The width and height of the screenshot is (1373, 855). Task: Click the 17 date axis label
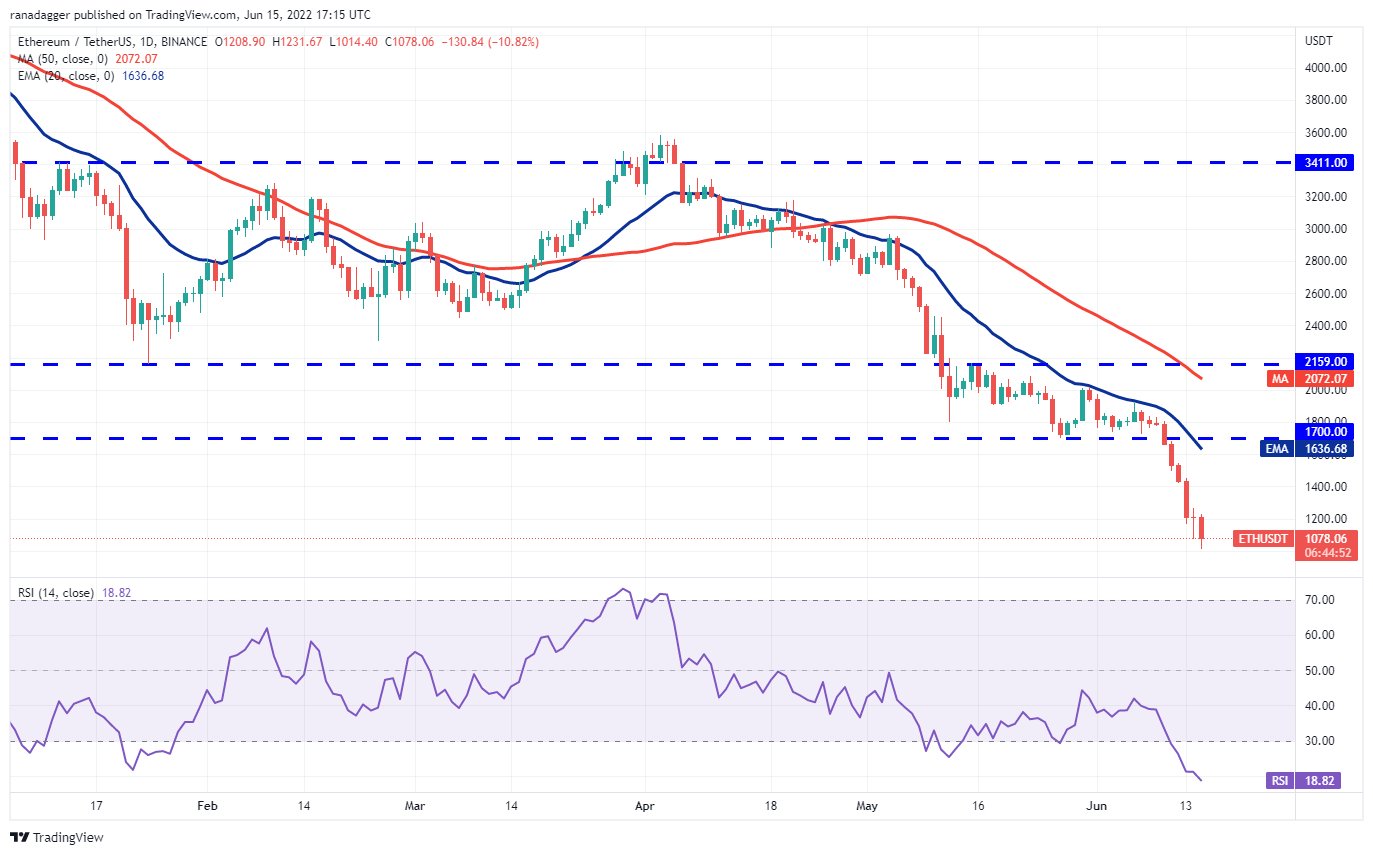pyautogui.click(x=96, y=804)
